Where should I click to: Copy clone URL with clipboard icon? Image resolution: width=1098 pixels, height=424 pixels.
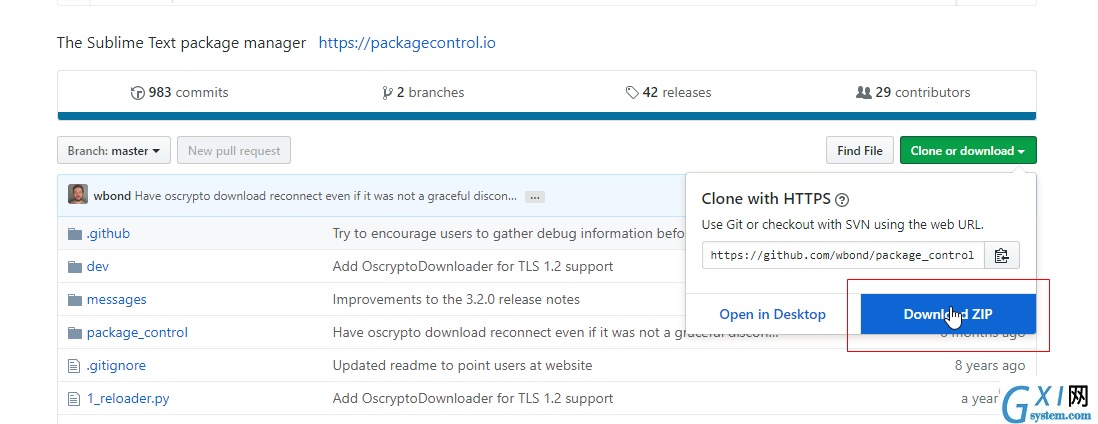[1002, 255]
